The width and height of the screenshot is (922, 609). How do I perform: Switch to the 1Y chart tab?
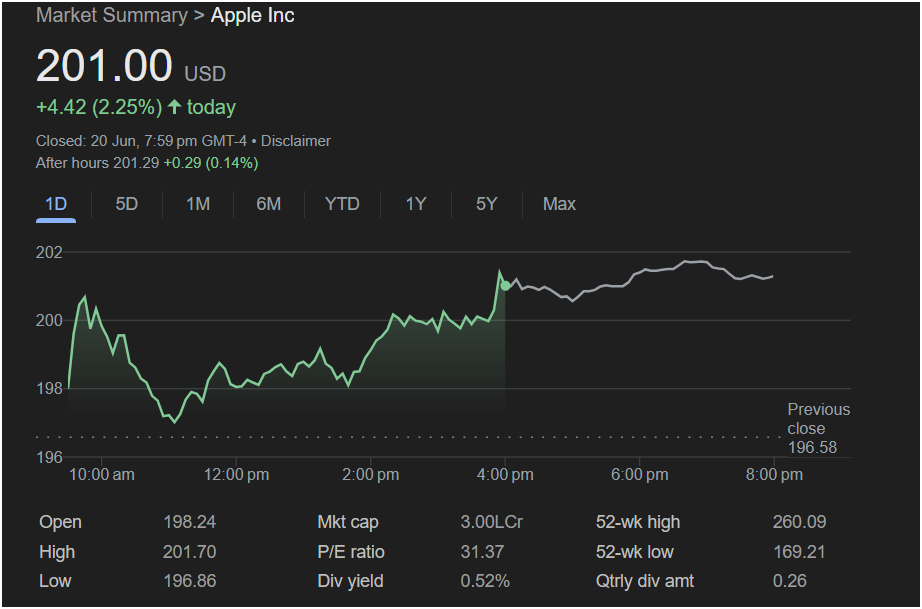tap(415, 204)
